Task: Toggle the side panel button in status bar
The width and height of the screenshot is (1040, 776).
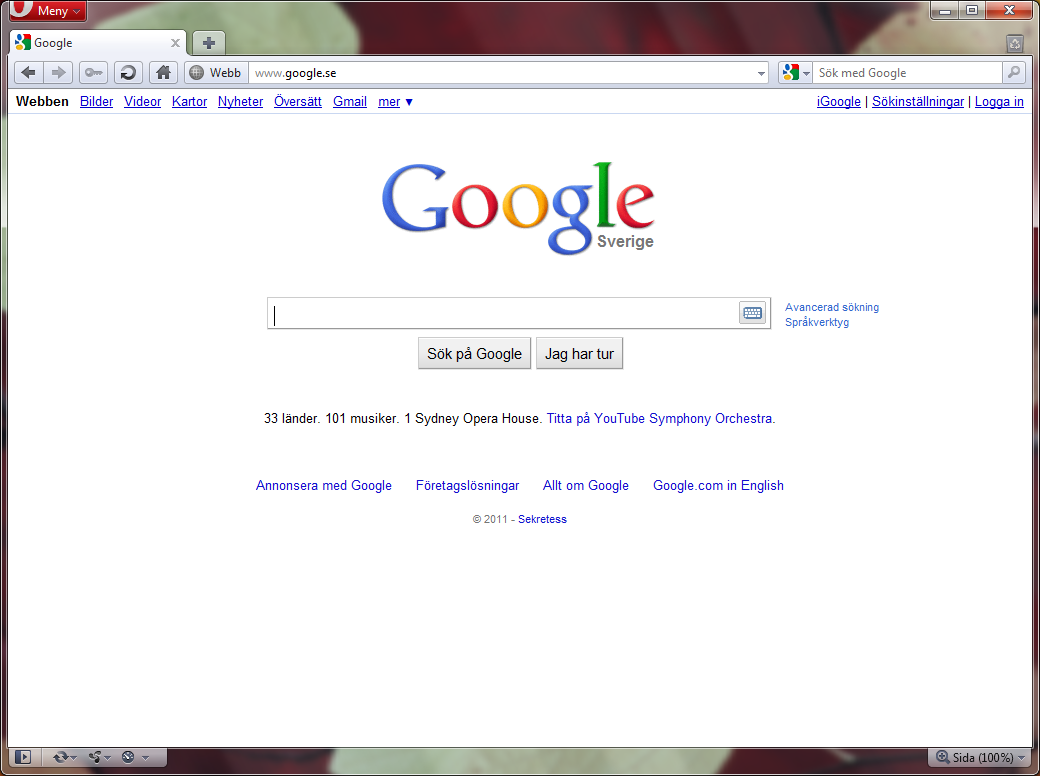Action: pos(23,757)
